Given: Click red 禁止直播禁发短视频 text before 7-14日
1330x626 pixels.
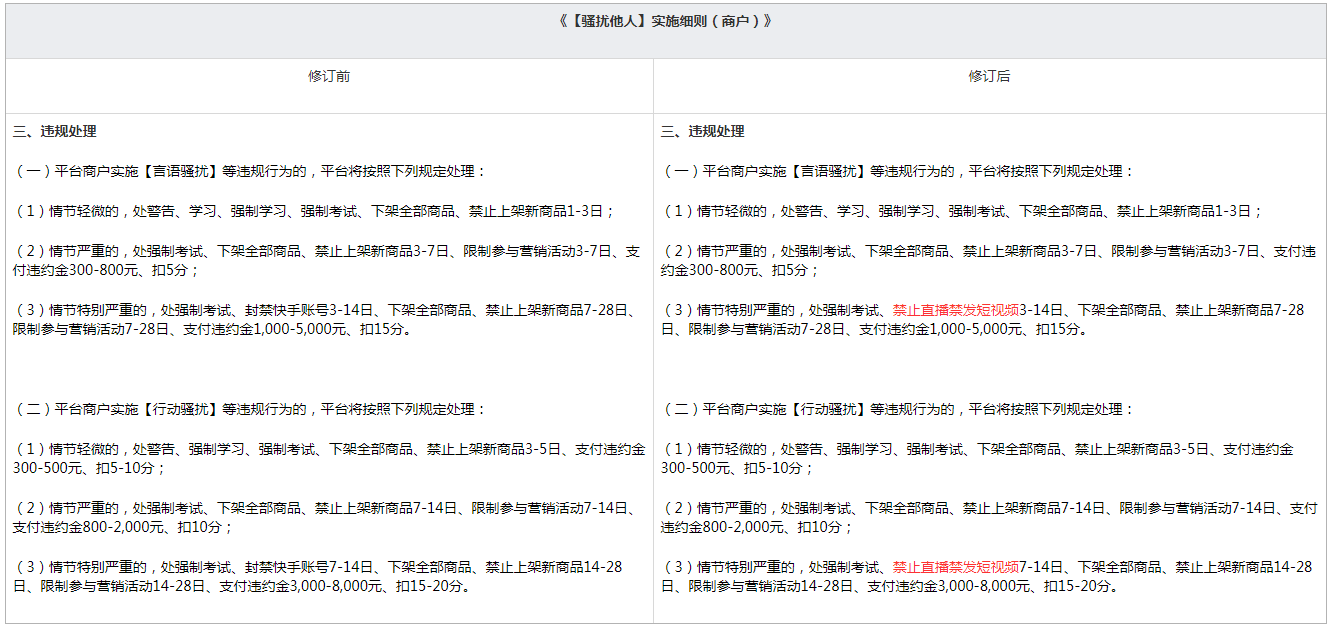Looking at the screenshot, I should [955, 567].
